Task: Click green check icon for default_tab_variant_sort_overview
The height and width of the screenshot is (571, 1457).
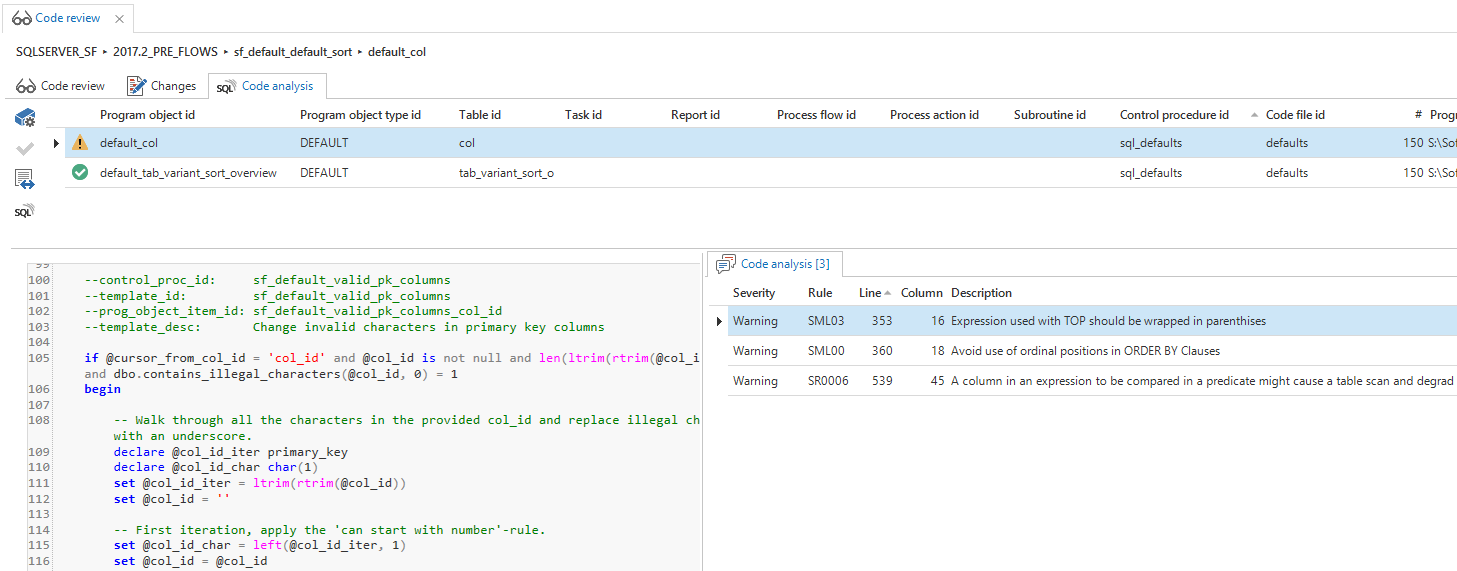Action: pyautogui.click(x=80, y=173)
